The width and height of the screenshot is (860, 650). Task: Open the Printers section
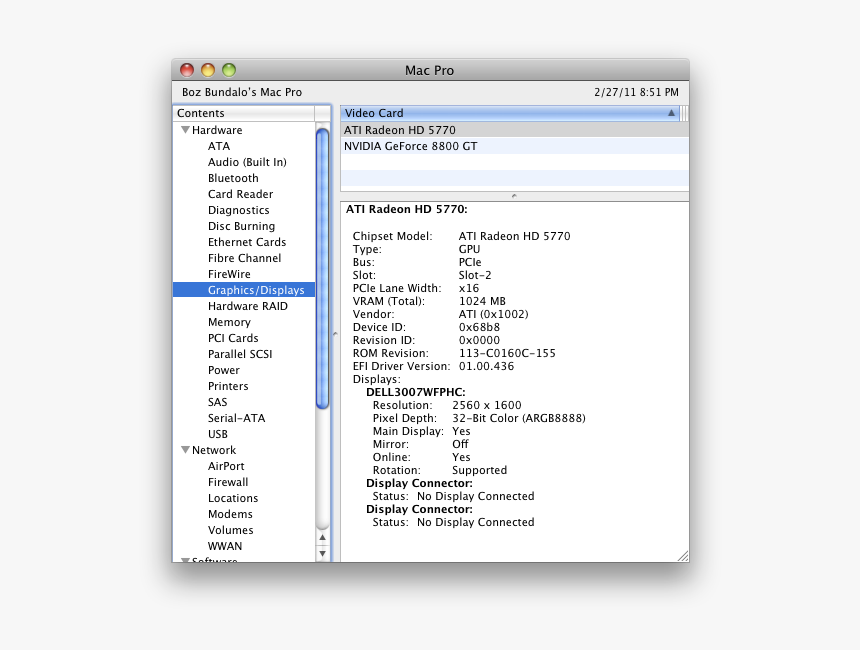point(228,386)
